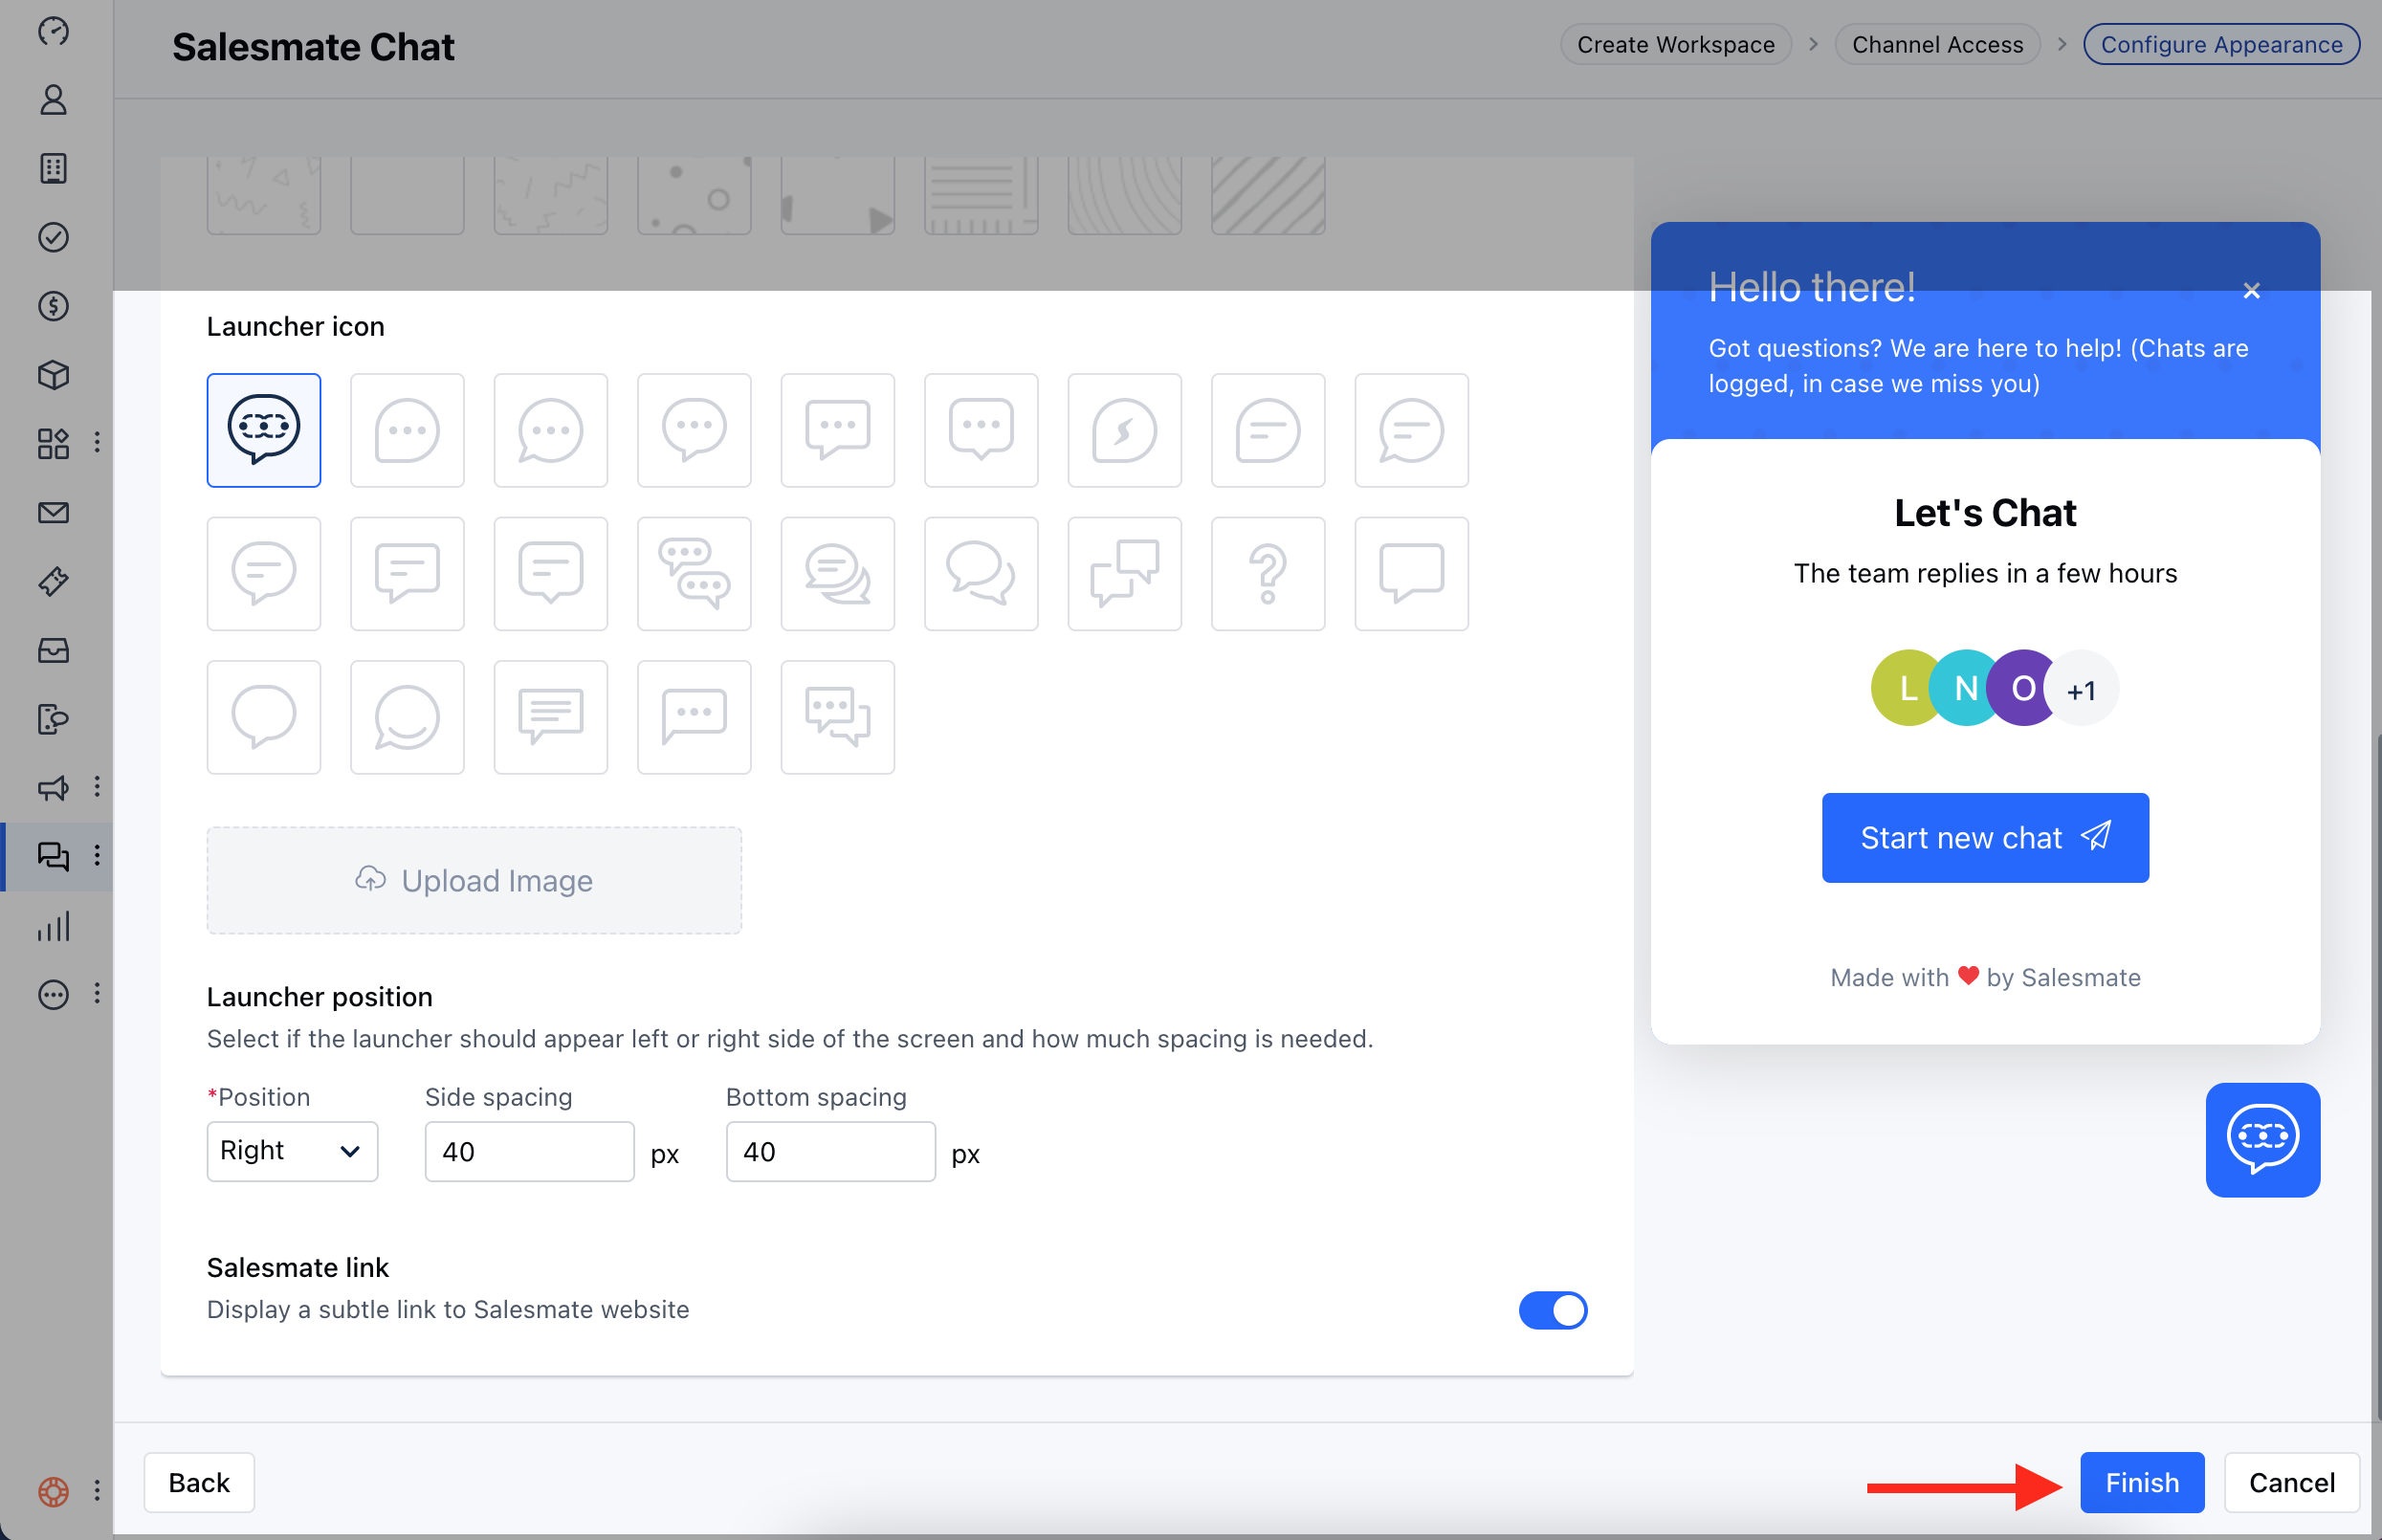Open the options dots beside apps grid icon
Viewport: 2382px width, 1540px height.
tap(97, 442)
